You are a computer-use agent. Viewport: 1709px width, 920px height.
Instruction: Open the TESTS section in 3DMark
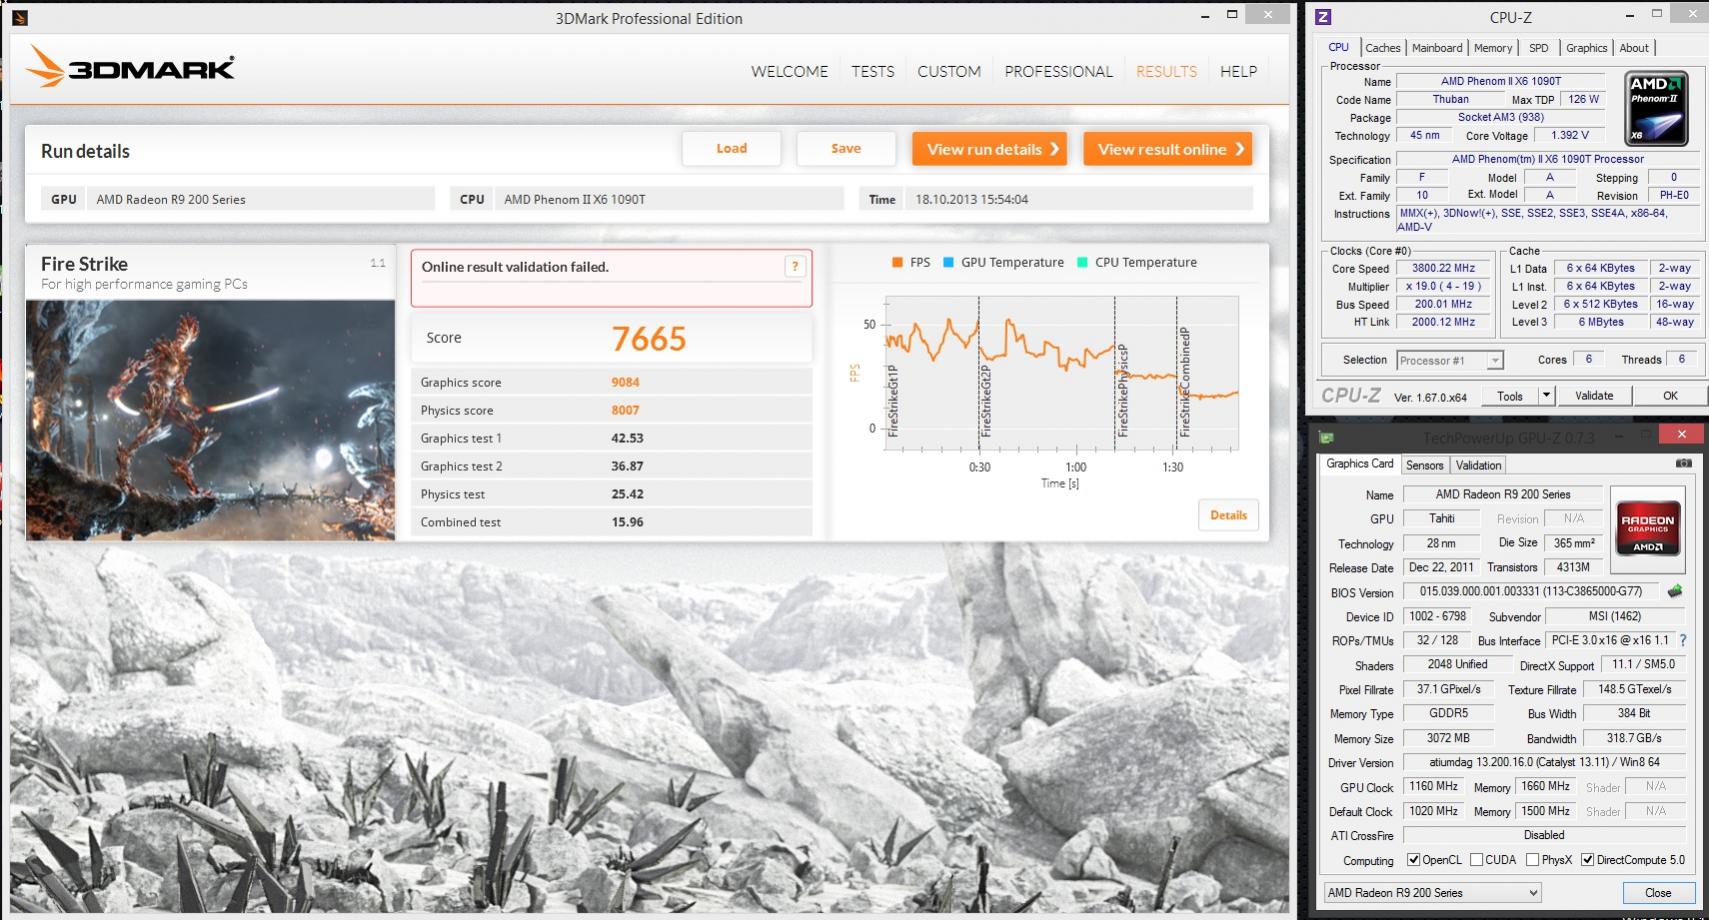873,72
